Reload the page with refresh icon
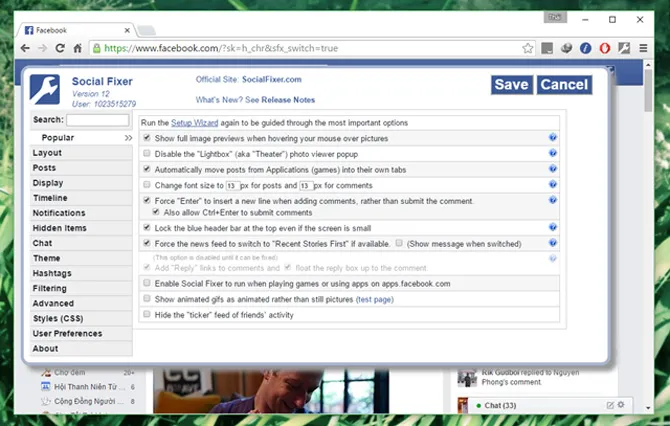Viewport: 670px width, 426px height. (60, 48)
